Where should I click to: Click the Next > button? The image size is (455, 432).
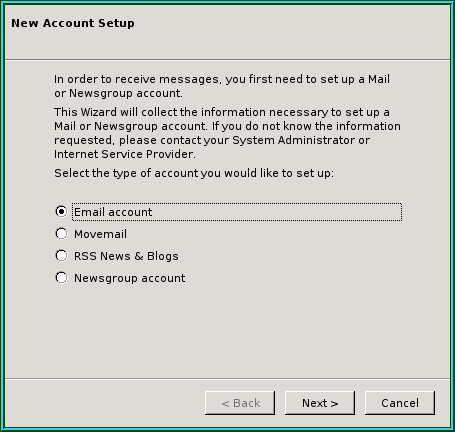[x=320, y=403]
